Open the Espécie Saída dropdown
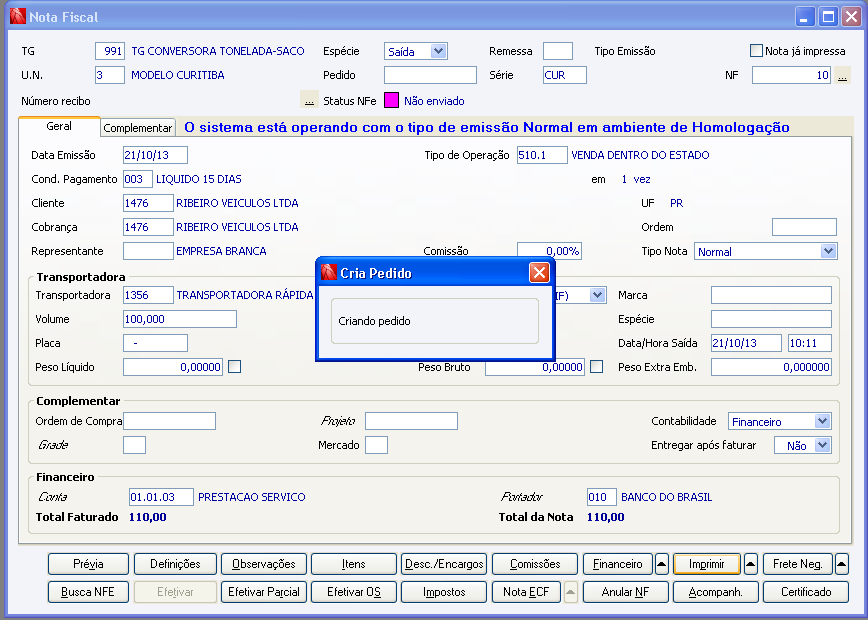Image resolution: width=868 pixels, height=620 pixels. tap(438, 51)
